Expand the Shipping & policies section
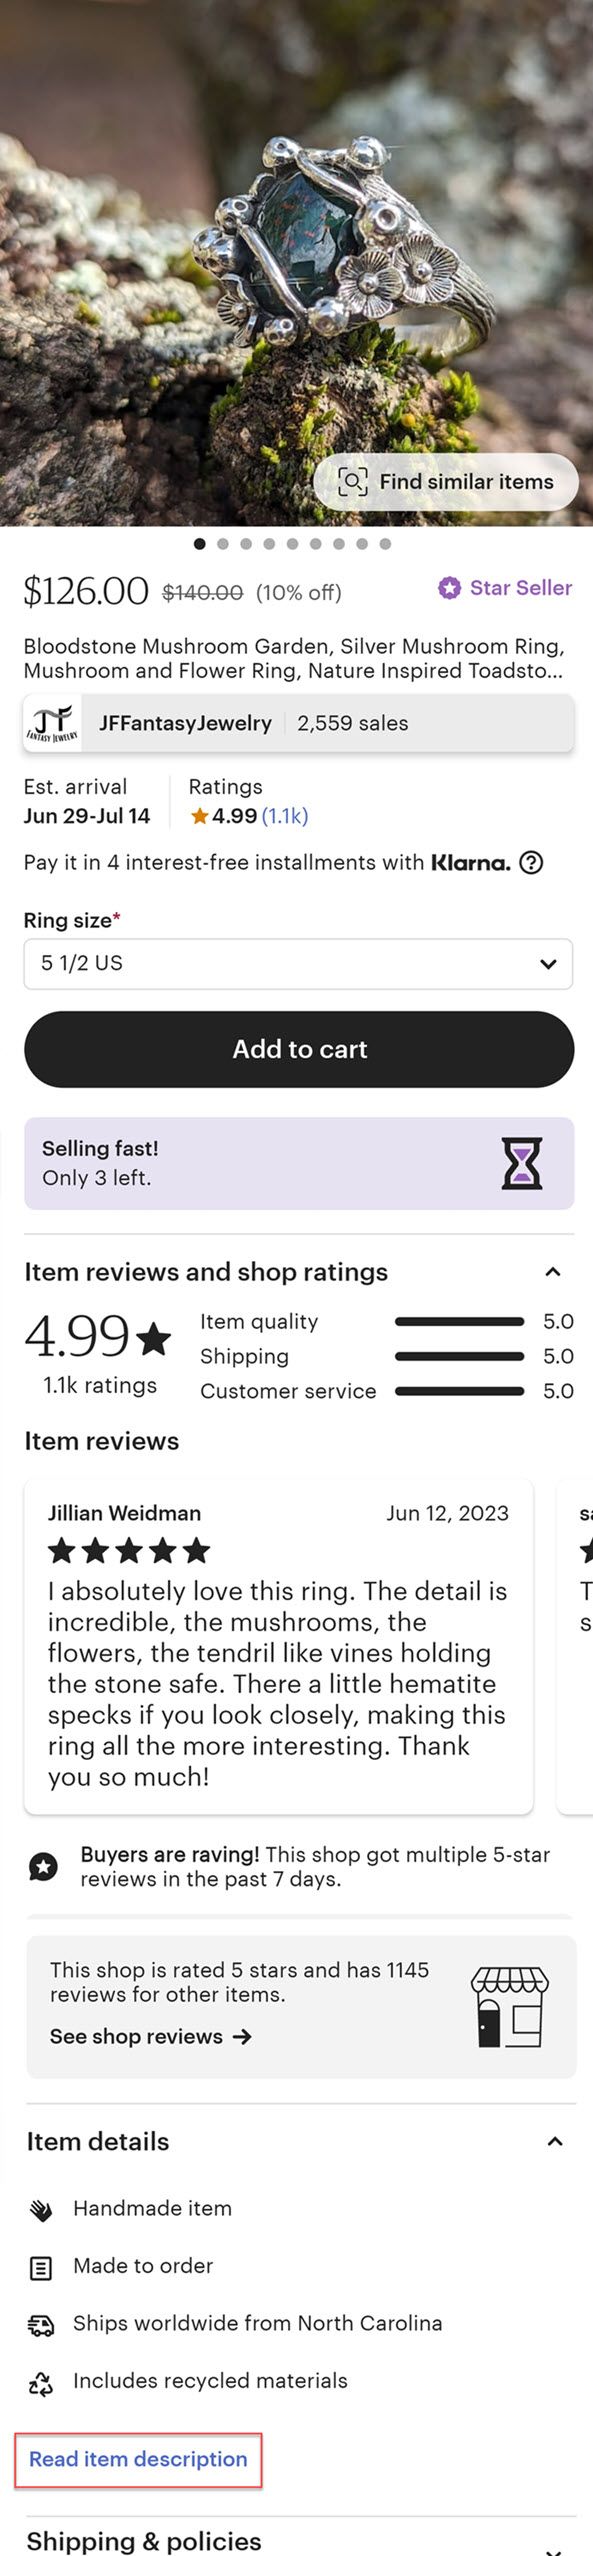Viewport: 593px width, 2556px height. click(553, 2548)
